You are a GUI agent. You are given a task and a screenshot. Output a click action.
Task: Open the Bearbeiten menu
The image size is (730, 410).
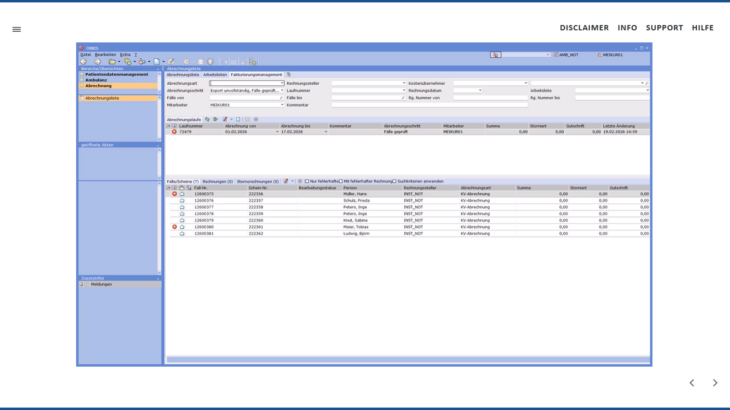tap(103, 54)
